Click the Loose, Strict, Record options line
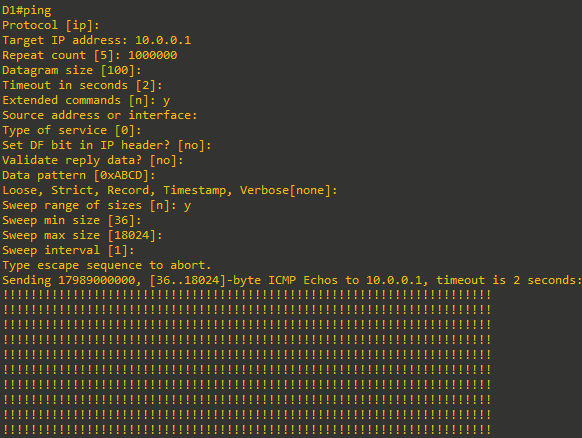582x438 pixels. 170,190
